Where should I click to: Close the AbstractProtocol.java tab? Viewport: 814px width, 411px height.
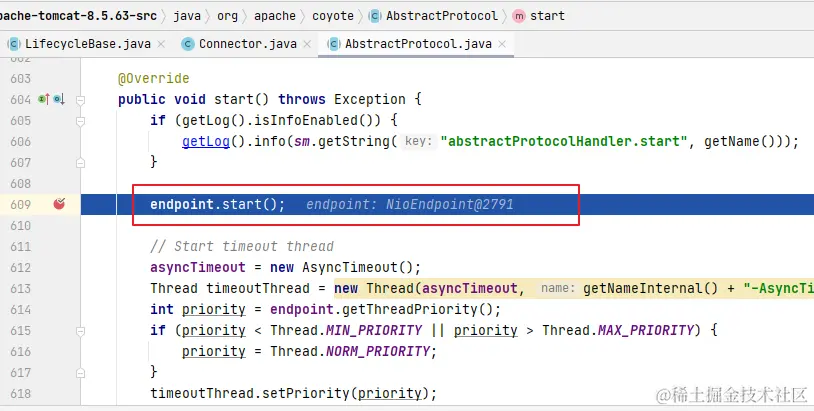502,44
